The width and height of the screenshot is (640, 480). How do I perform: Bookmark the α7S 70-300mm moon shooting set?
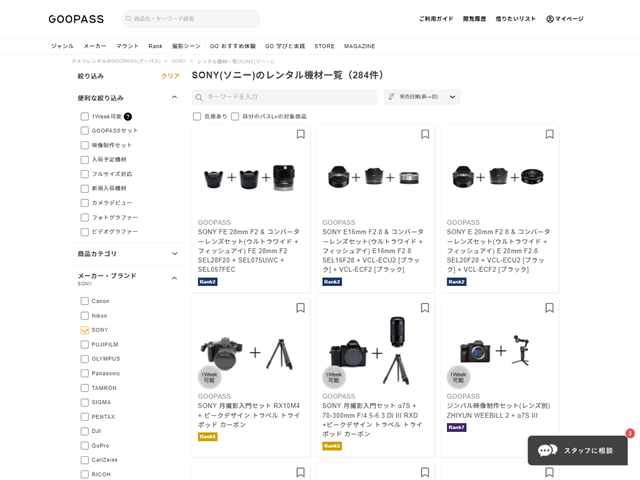pos(425,308)
